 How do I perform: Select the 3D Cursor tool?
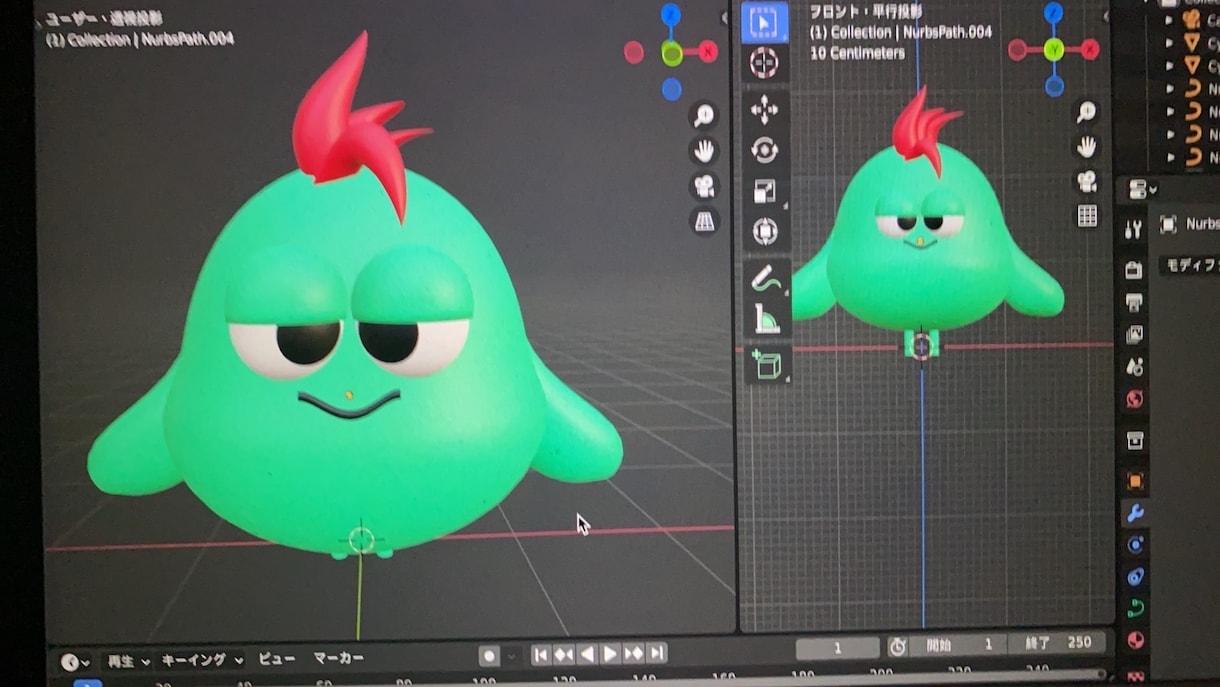point(765,63)
